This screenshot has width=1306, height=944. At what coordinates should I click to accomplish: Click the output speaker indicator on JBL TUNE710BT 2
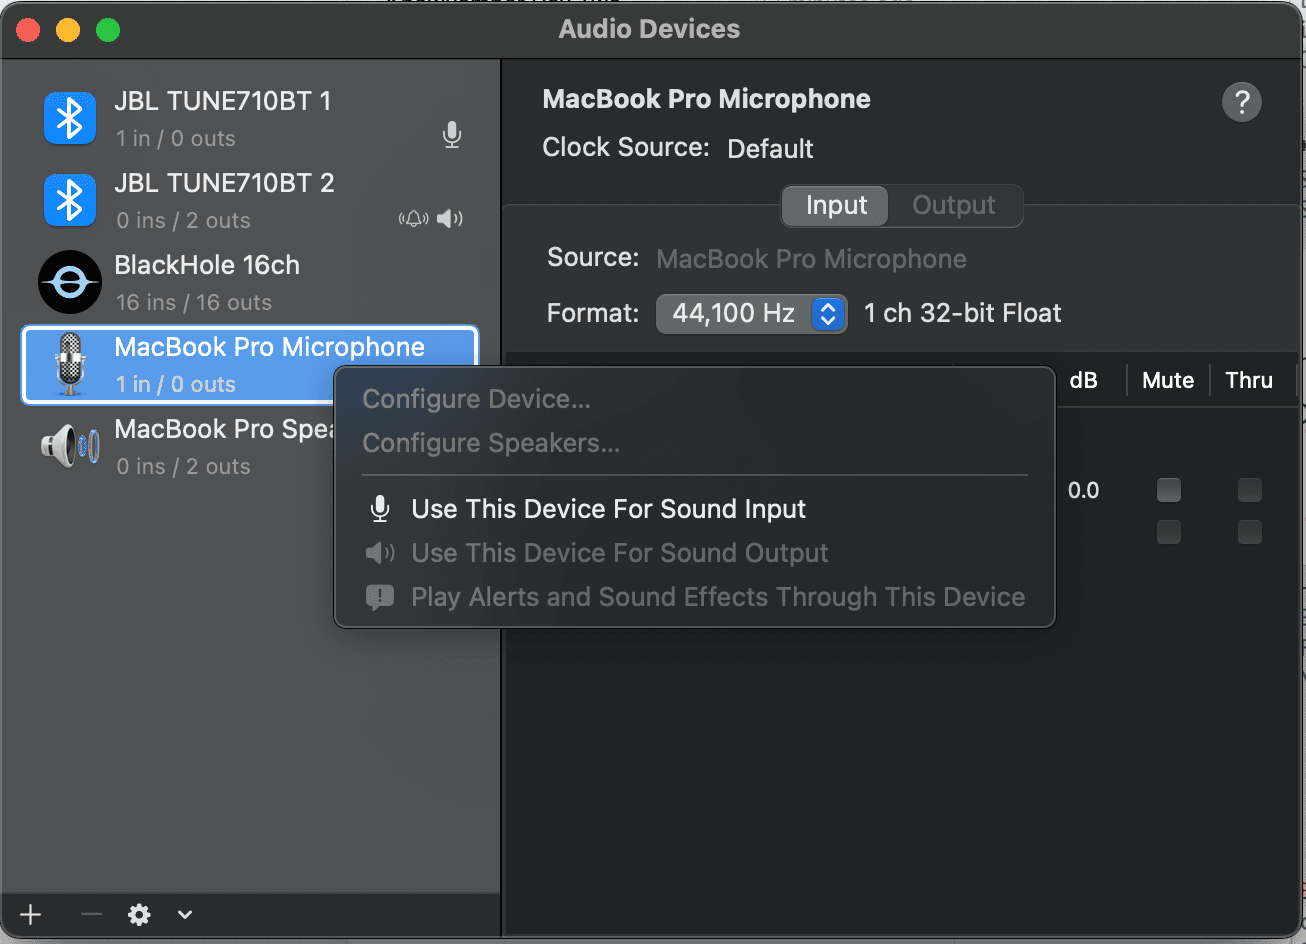[x=450, y=219]
